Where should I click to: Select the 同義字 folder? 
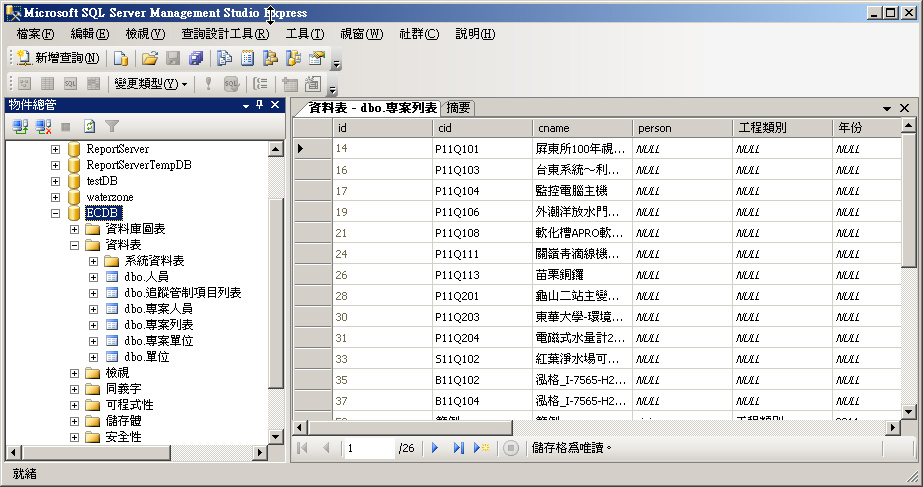124,389
